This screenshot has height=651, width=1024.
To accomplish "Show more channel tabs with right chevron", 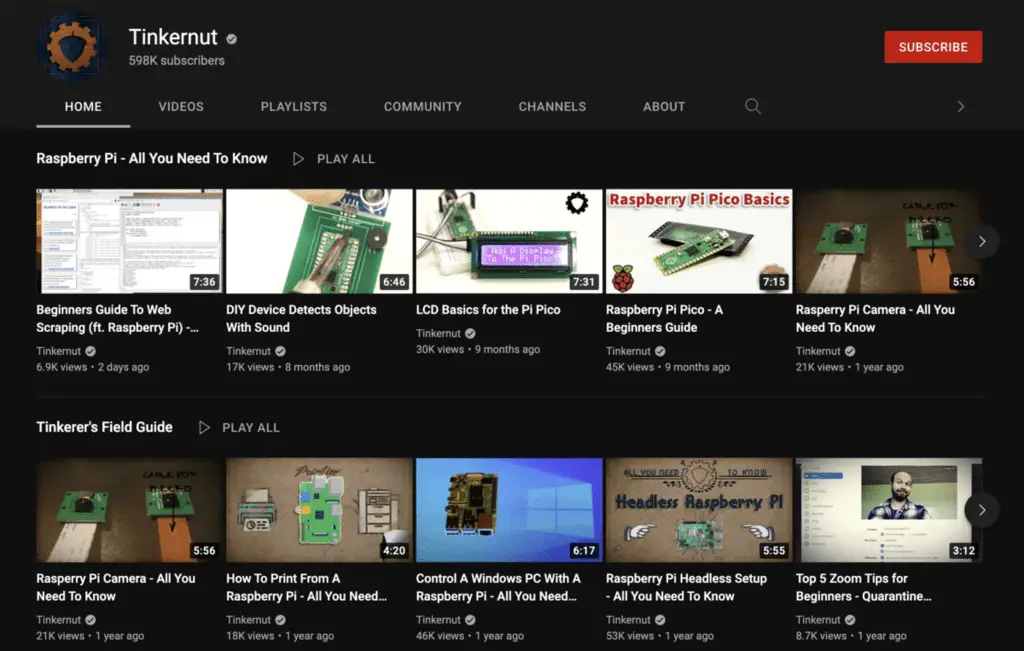I will click(x=960, y=106).
